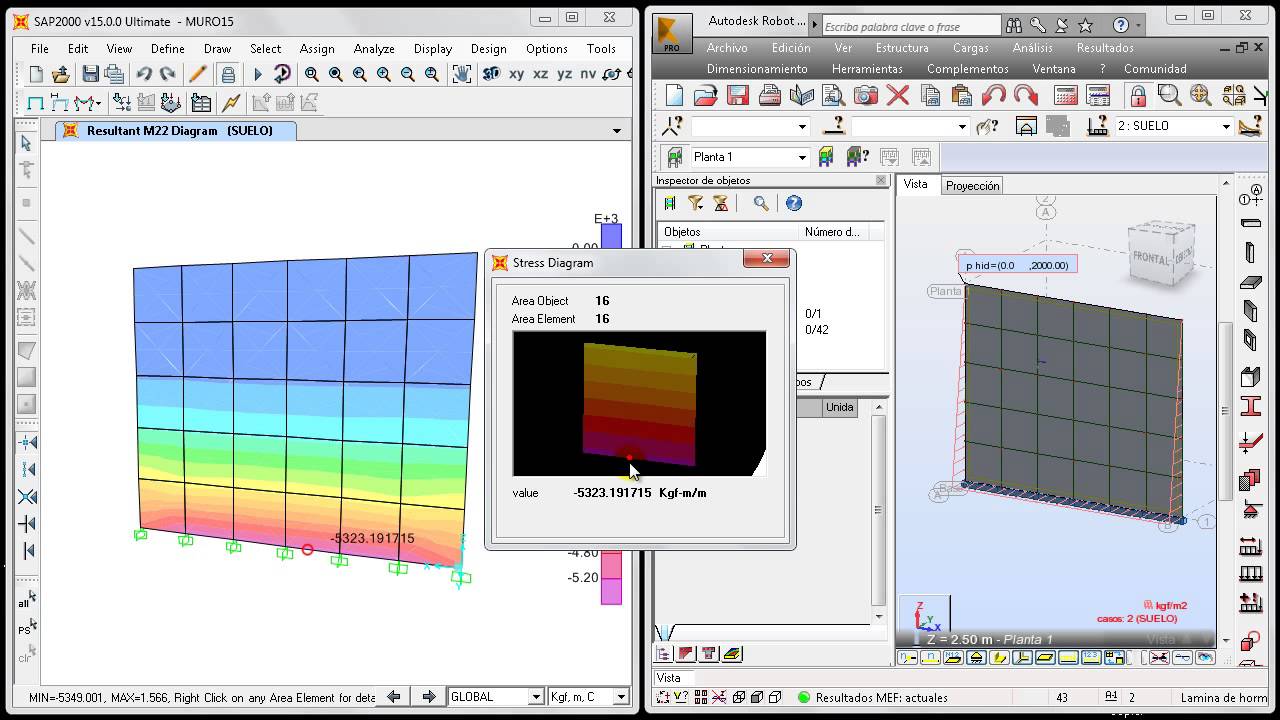Viewport: 1280px width, 720px height.
Task: Toggle the Robot results lock padlock
Action: 1137,95
